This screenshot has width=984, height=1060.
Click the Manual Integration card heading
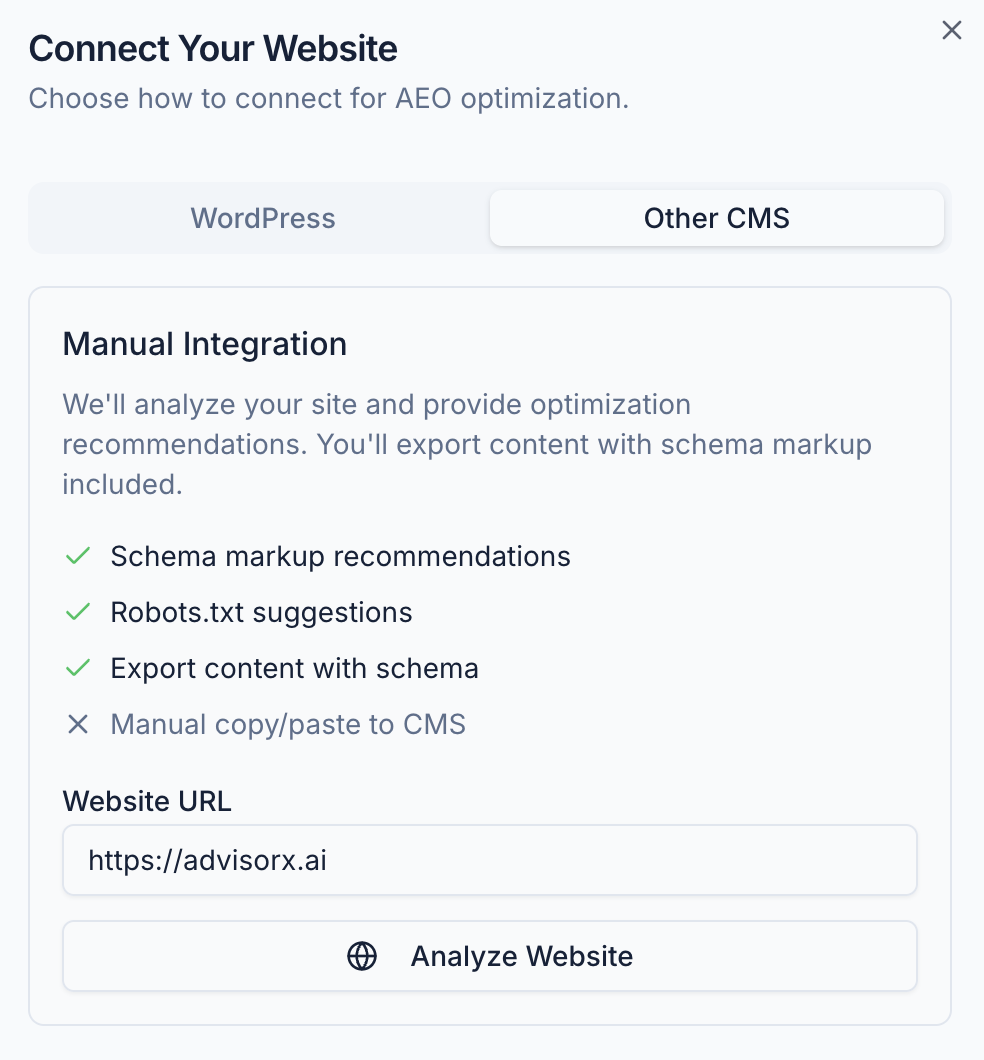click(x=205, y=343)
